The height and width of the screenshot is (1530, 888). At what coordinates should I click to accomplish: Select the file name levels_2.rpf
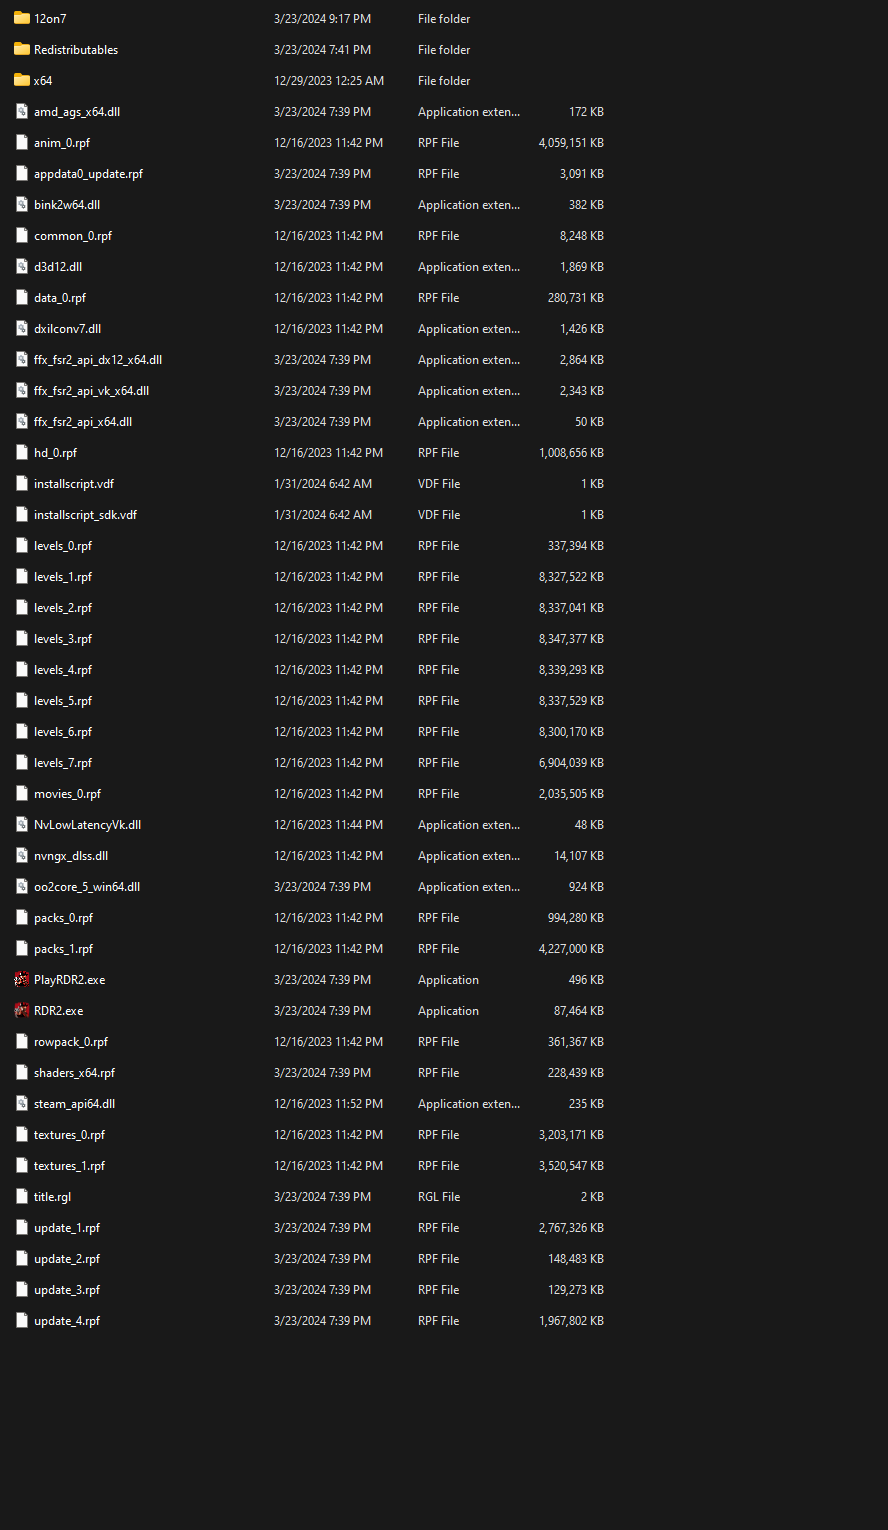(63, 608)
